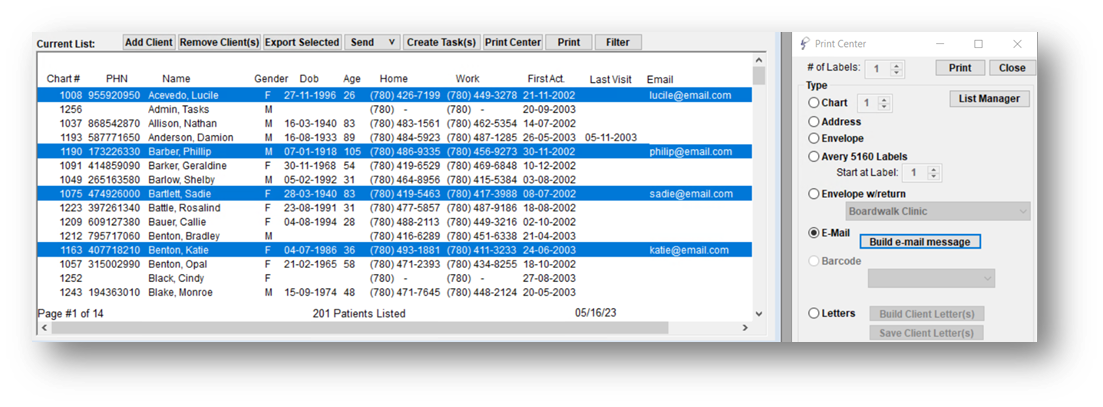This screenshot has width=1103, height=407.
Task: Select the Anderson, Damion row
Action: tap(394, 137)
